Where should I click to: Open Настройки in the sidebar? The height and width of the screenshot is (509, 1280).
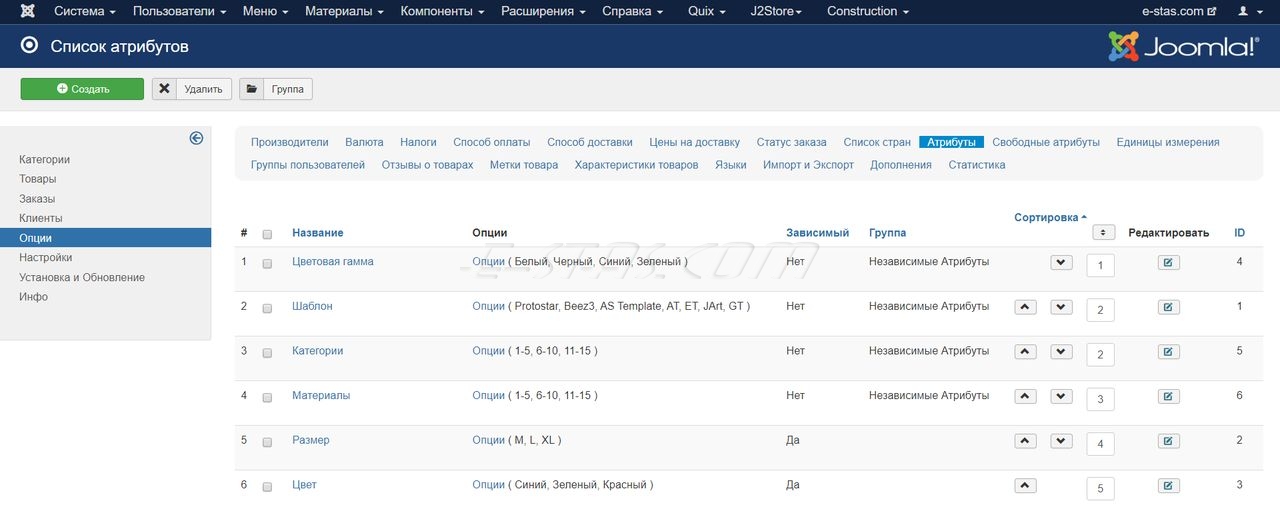45,257
